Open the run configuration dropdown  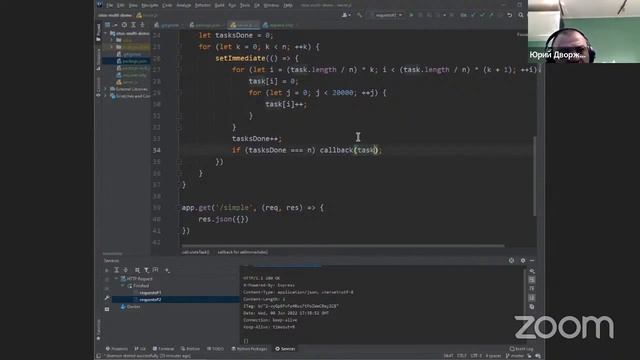coord(388,15)
